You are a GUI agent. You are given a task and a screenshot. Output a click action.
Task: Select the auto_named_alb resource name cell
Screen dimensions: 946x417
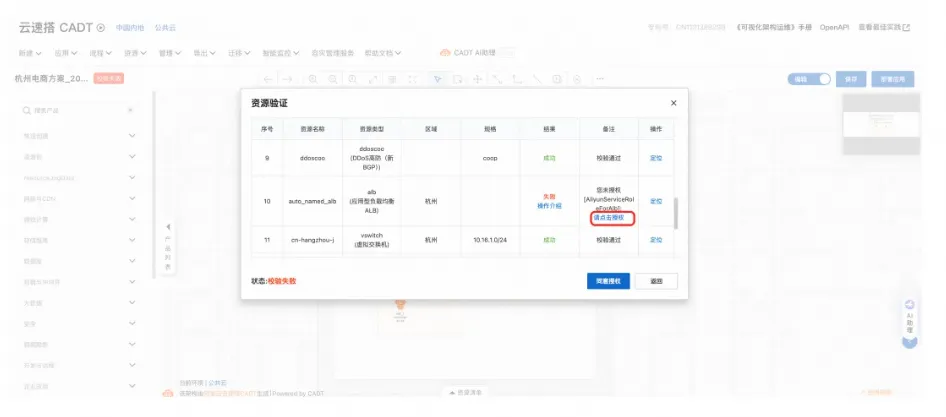click(312, 201)
